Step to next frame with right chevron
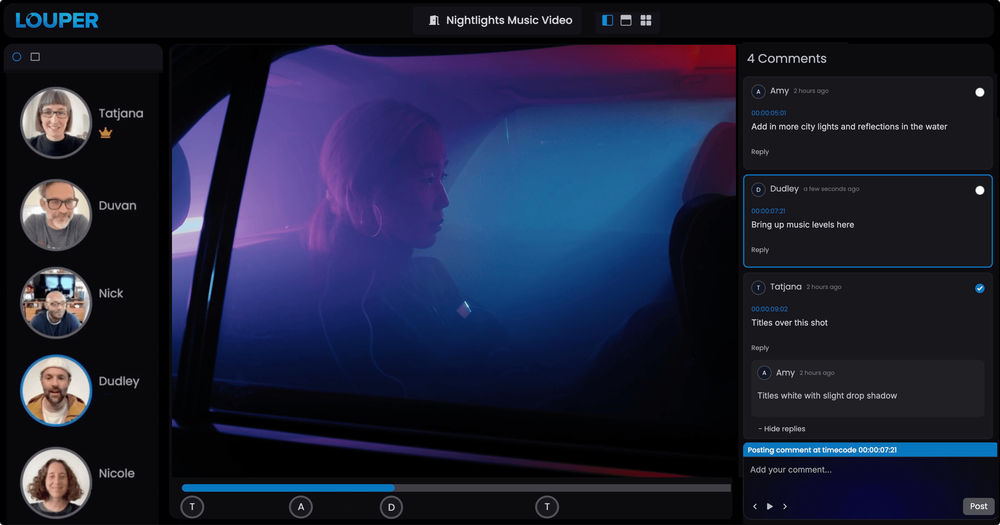 coord(785,507)
